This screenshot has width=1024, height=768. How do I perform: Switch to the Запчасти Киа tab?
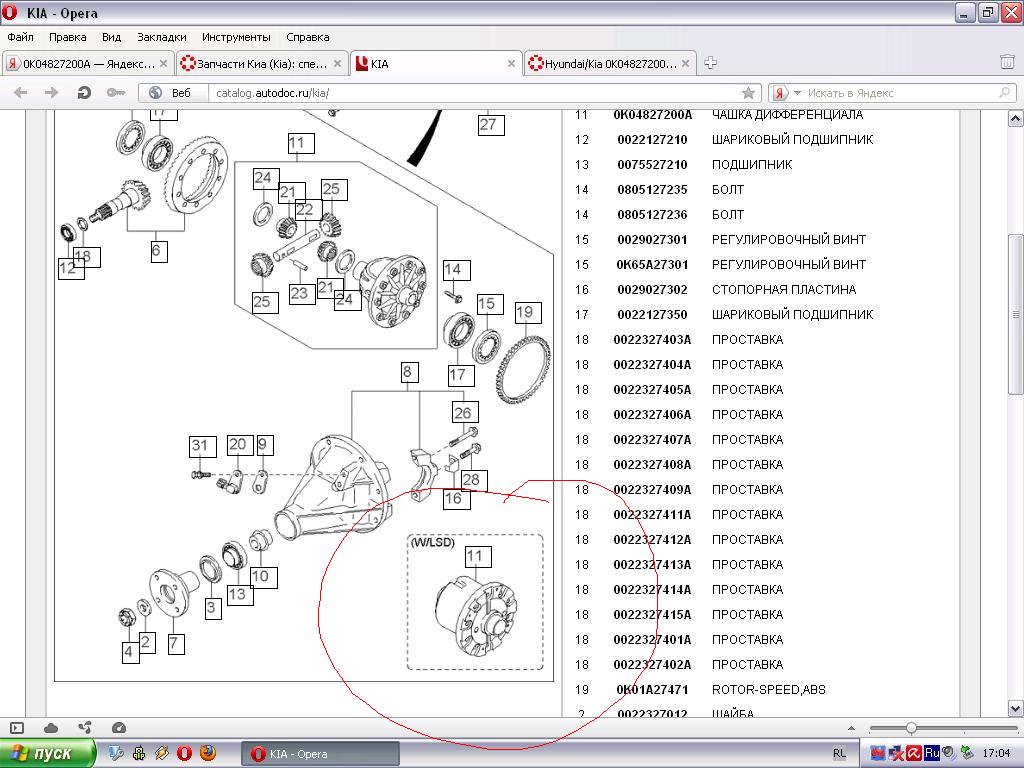pyautogui.click(x=260, y=63)
